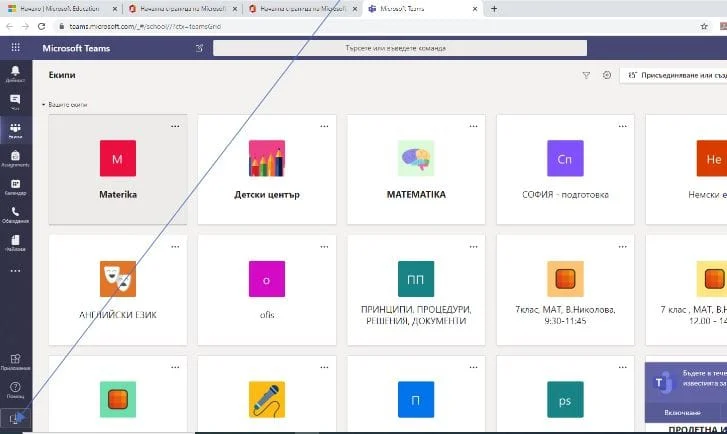Open options for ps team
The image size is (727, 434).
(623, 367)
